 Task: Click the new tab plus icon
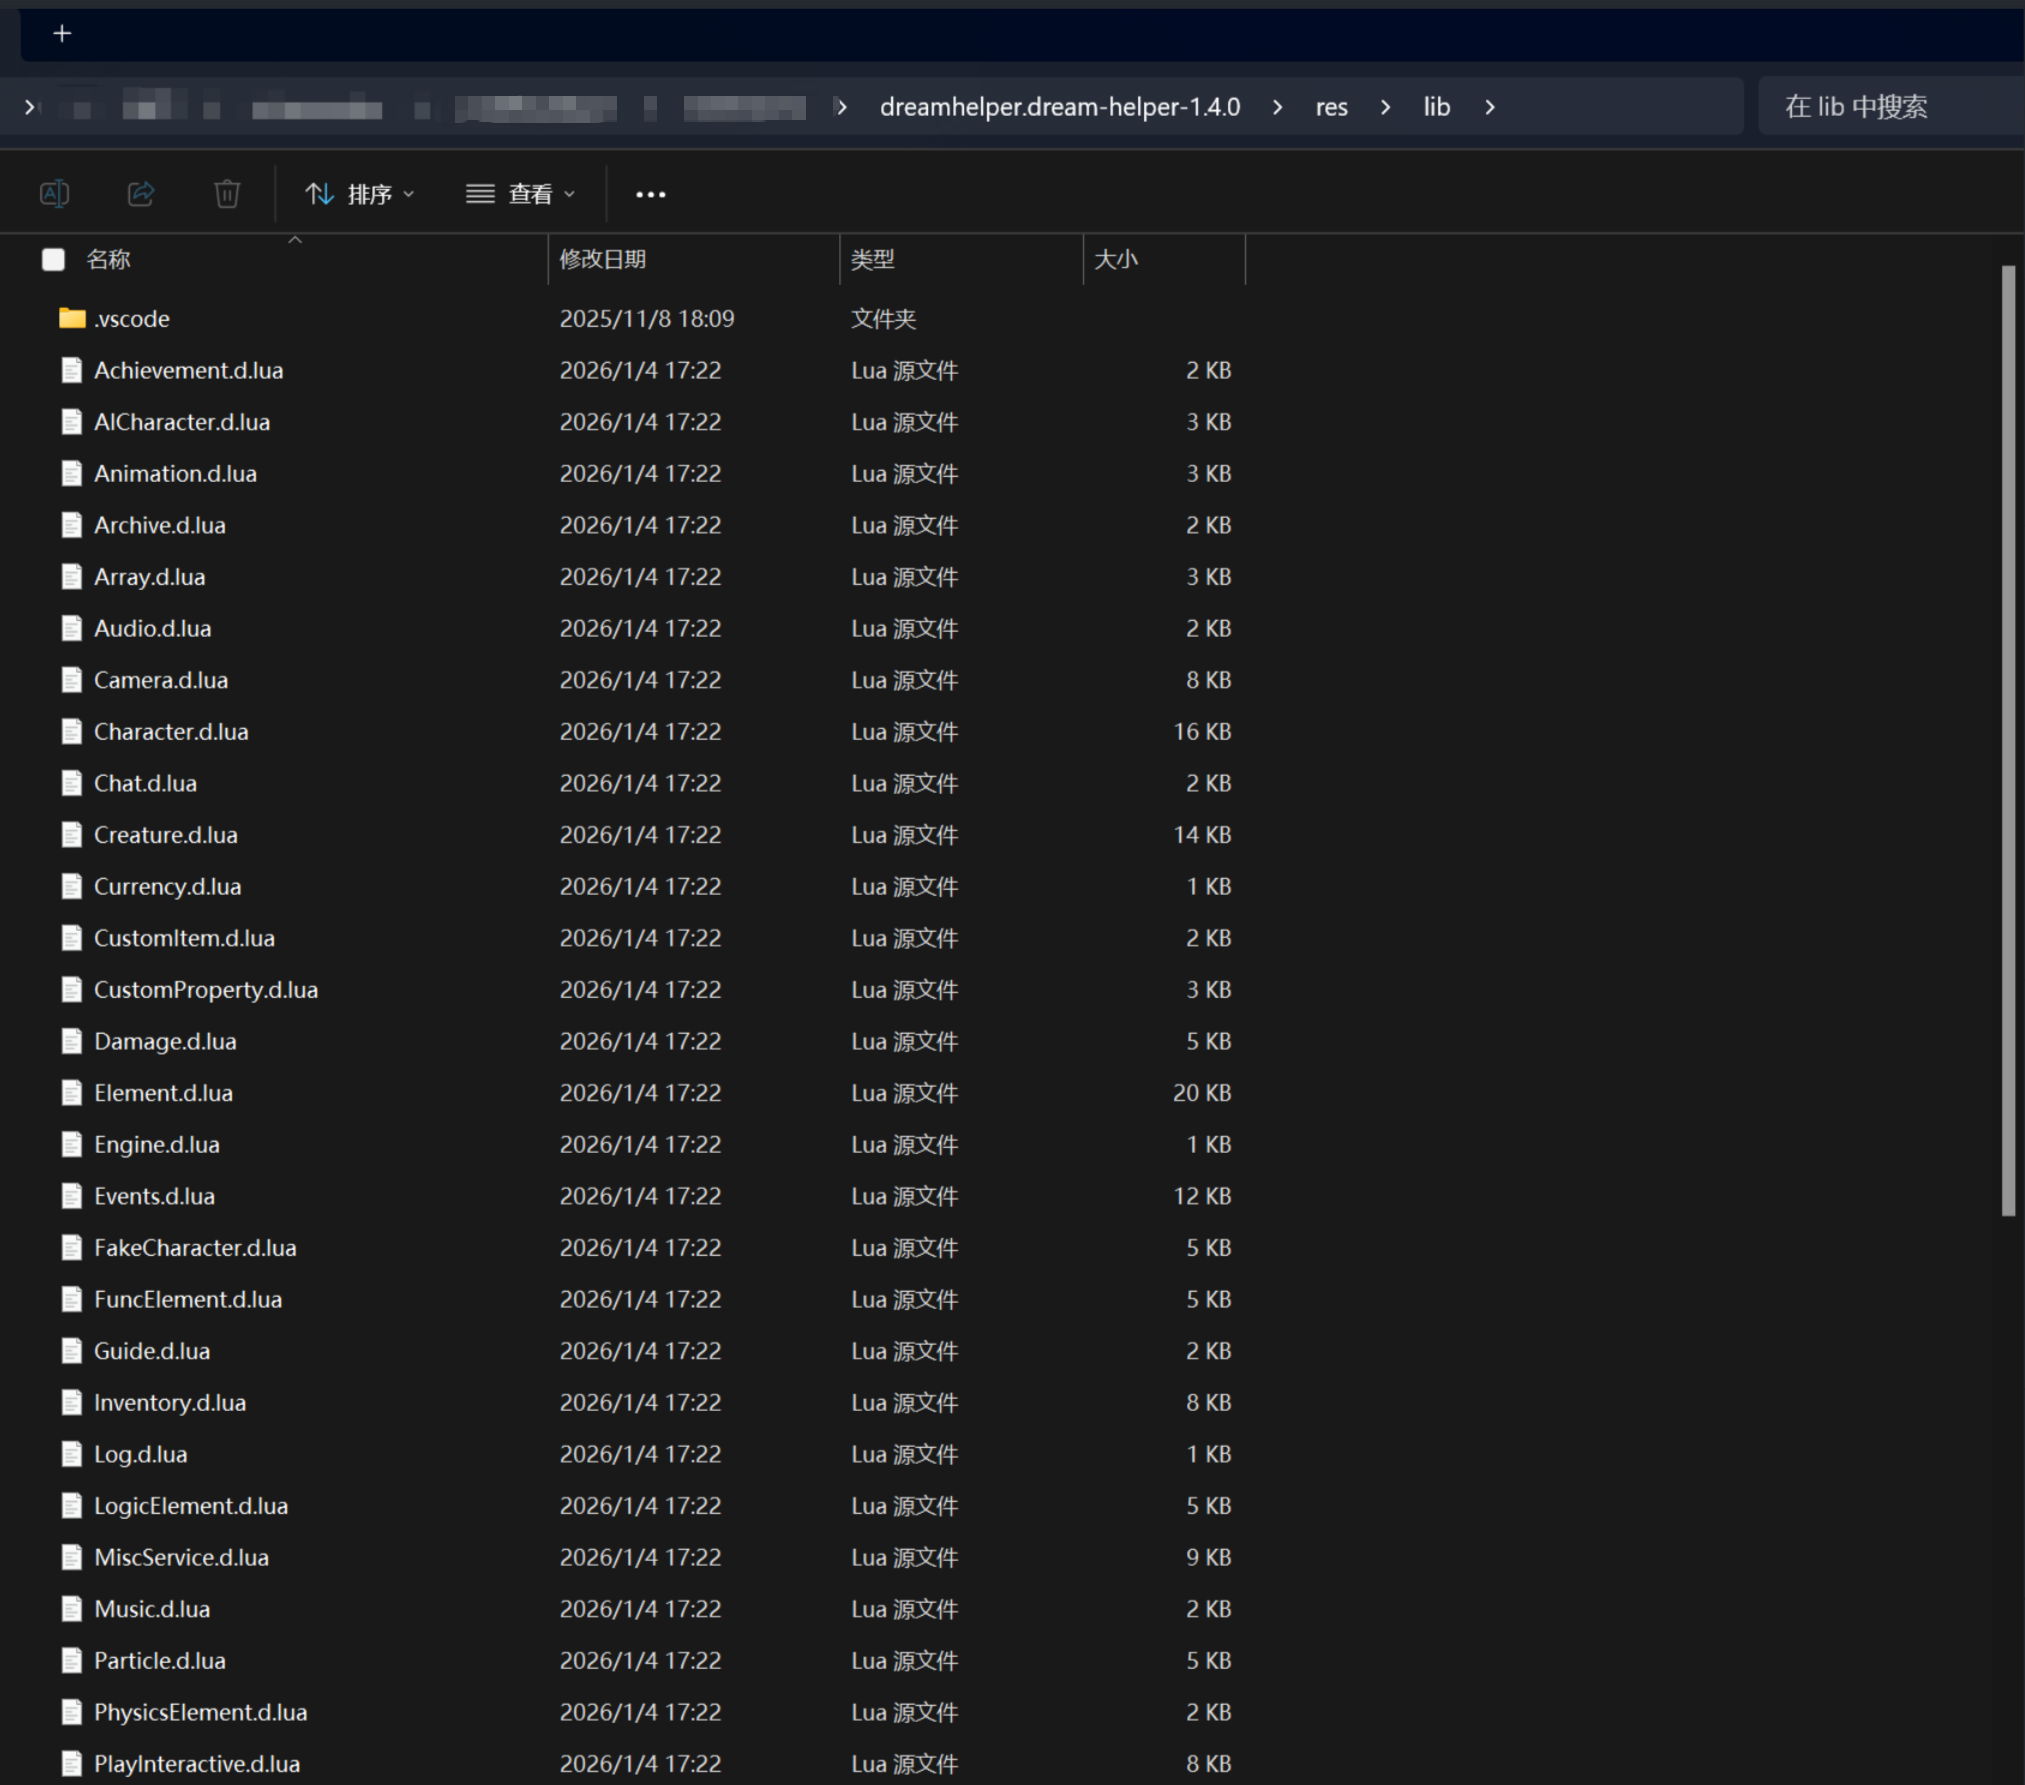click(x=62, y=34)
